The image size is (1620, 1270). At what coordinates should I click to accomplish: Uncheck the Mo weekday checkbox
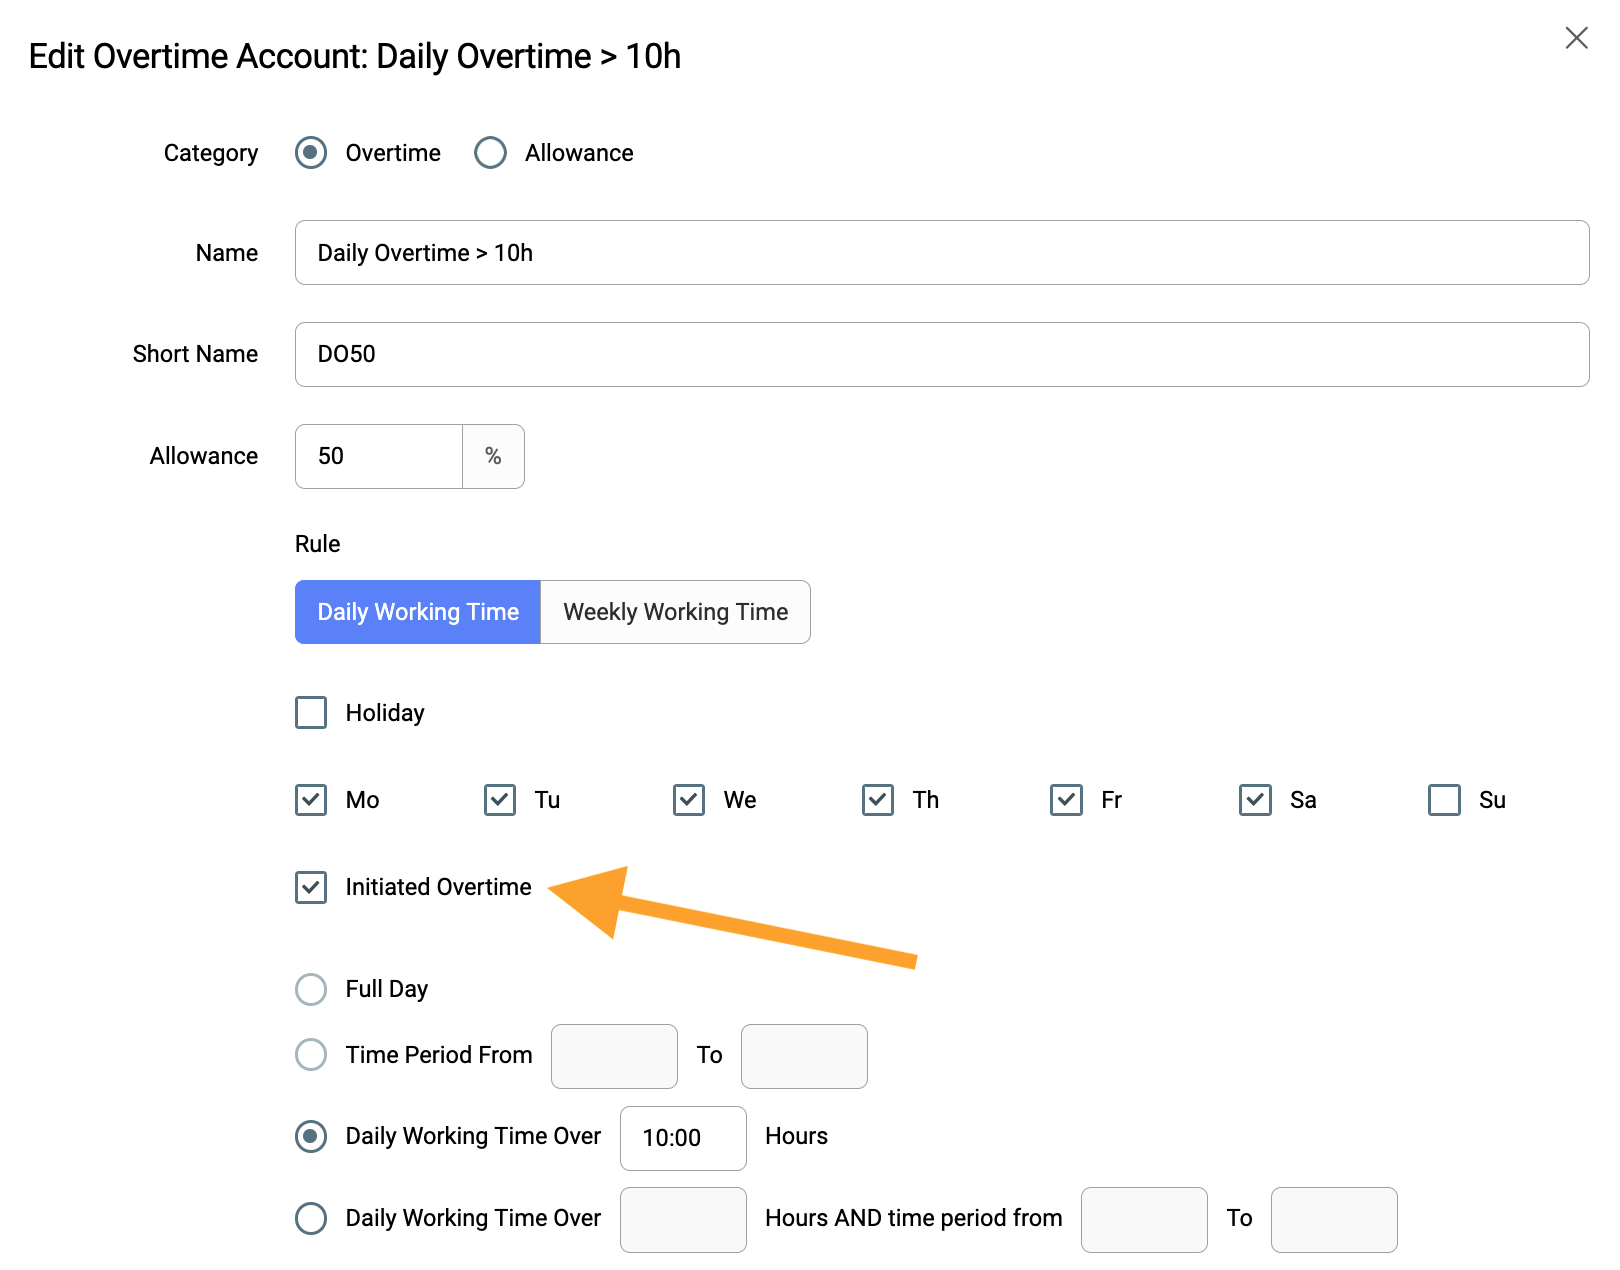pos(311,800)
